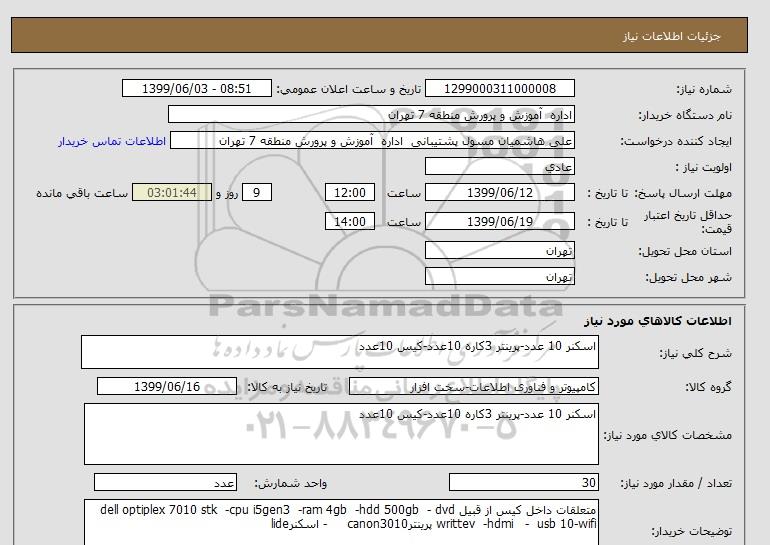This screenshot has height=545, width=770.
Task: Select the نام دستگاه خریدار label
Action: 685,115
